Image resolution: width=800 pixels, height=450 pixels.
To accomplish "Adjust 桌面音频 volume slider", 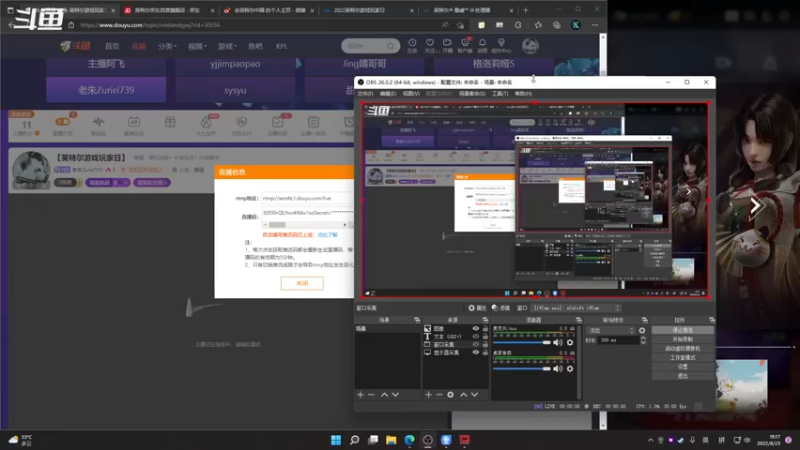I will click(522, 369).
